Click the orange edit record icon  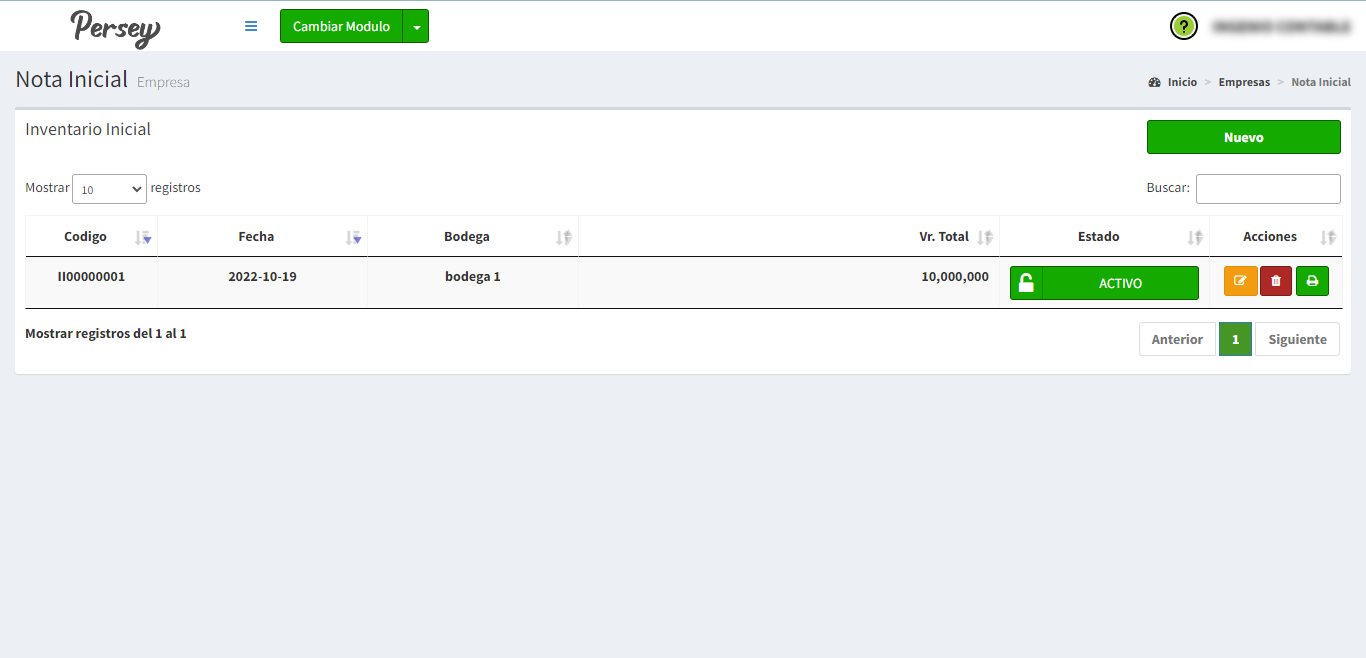click(1240, 281)
